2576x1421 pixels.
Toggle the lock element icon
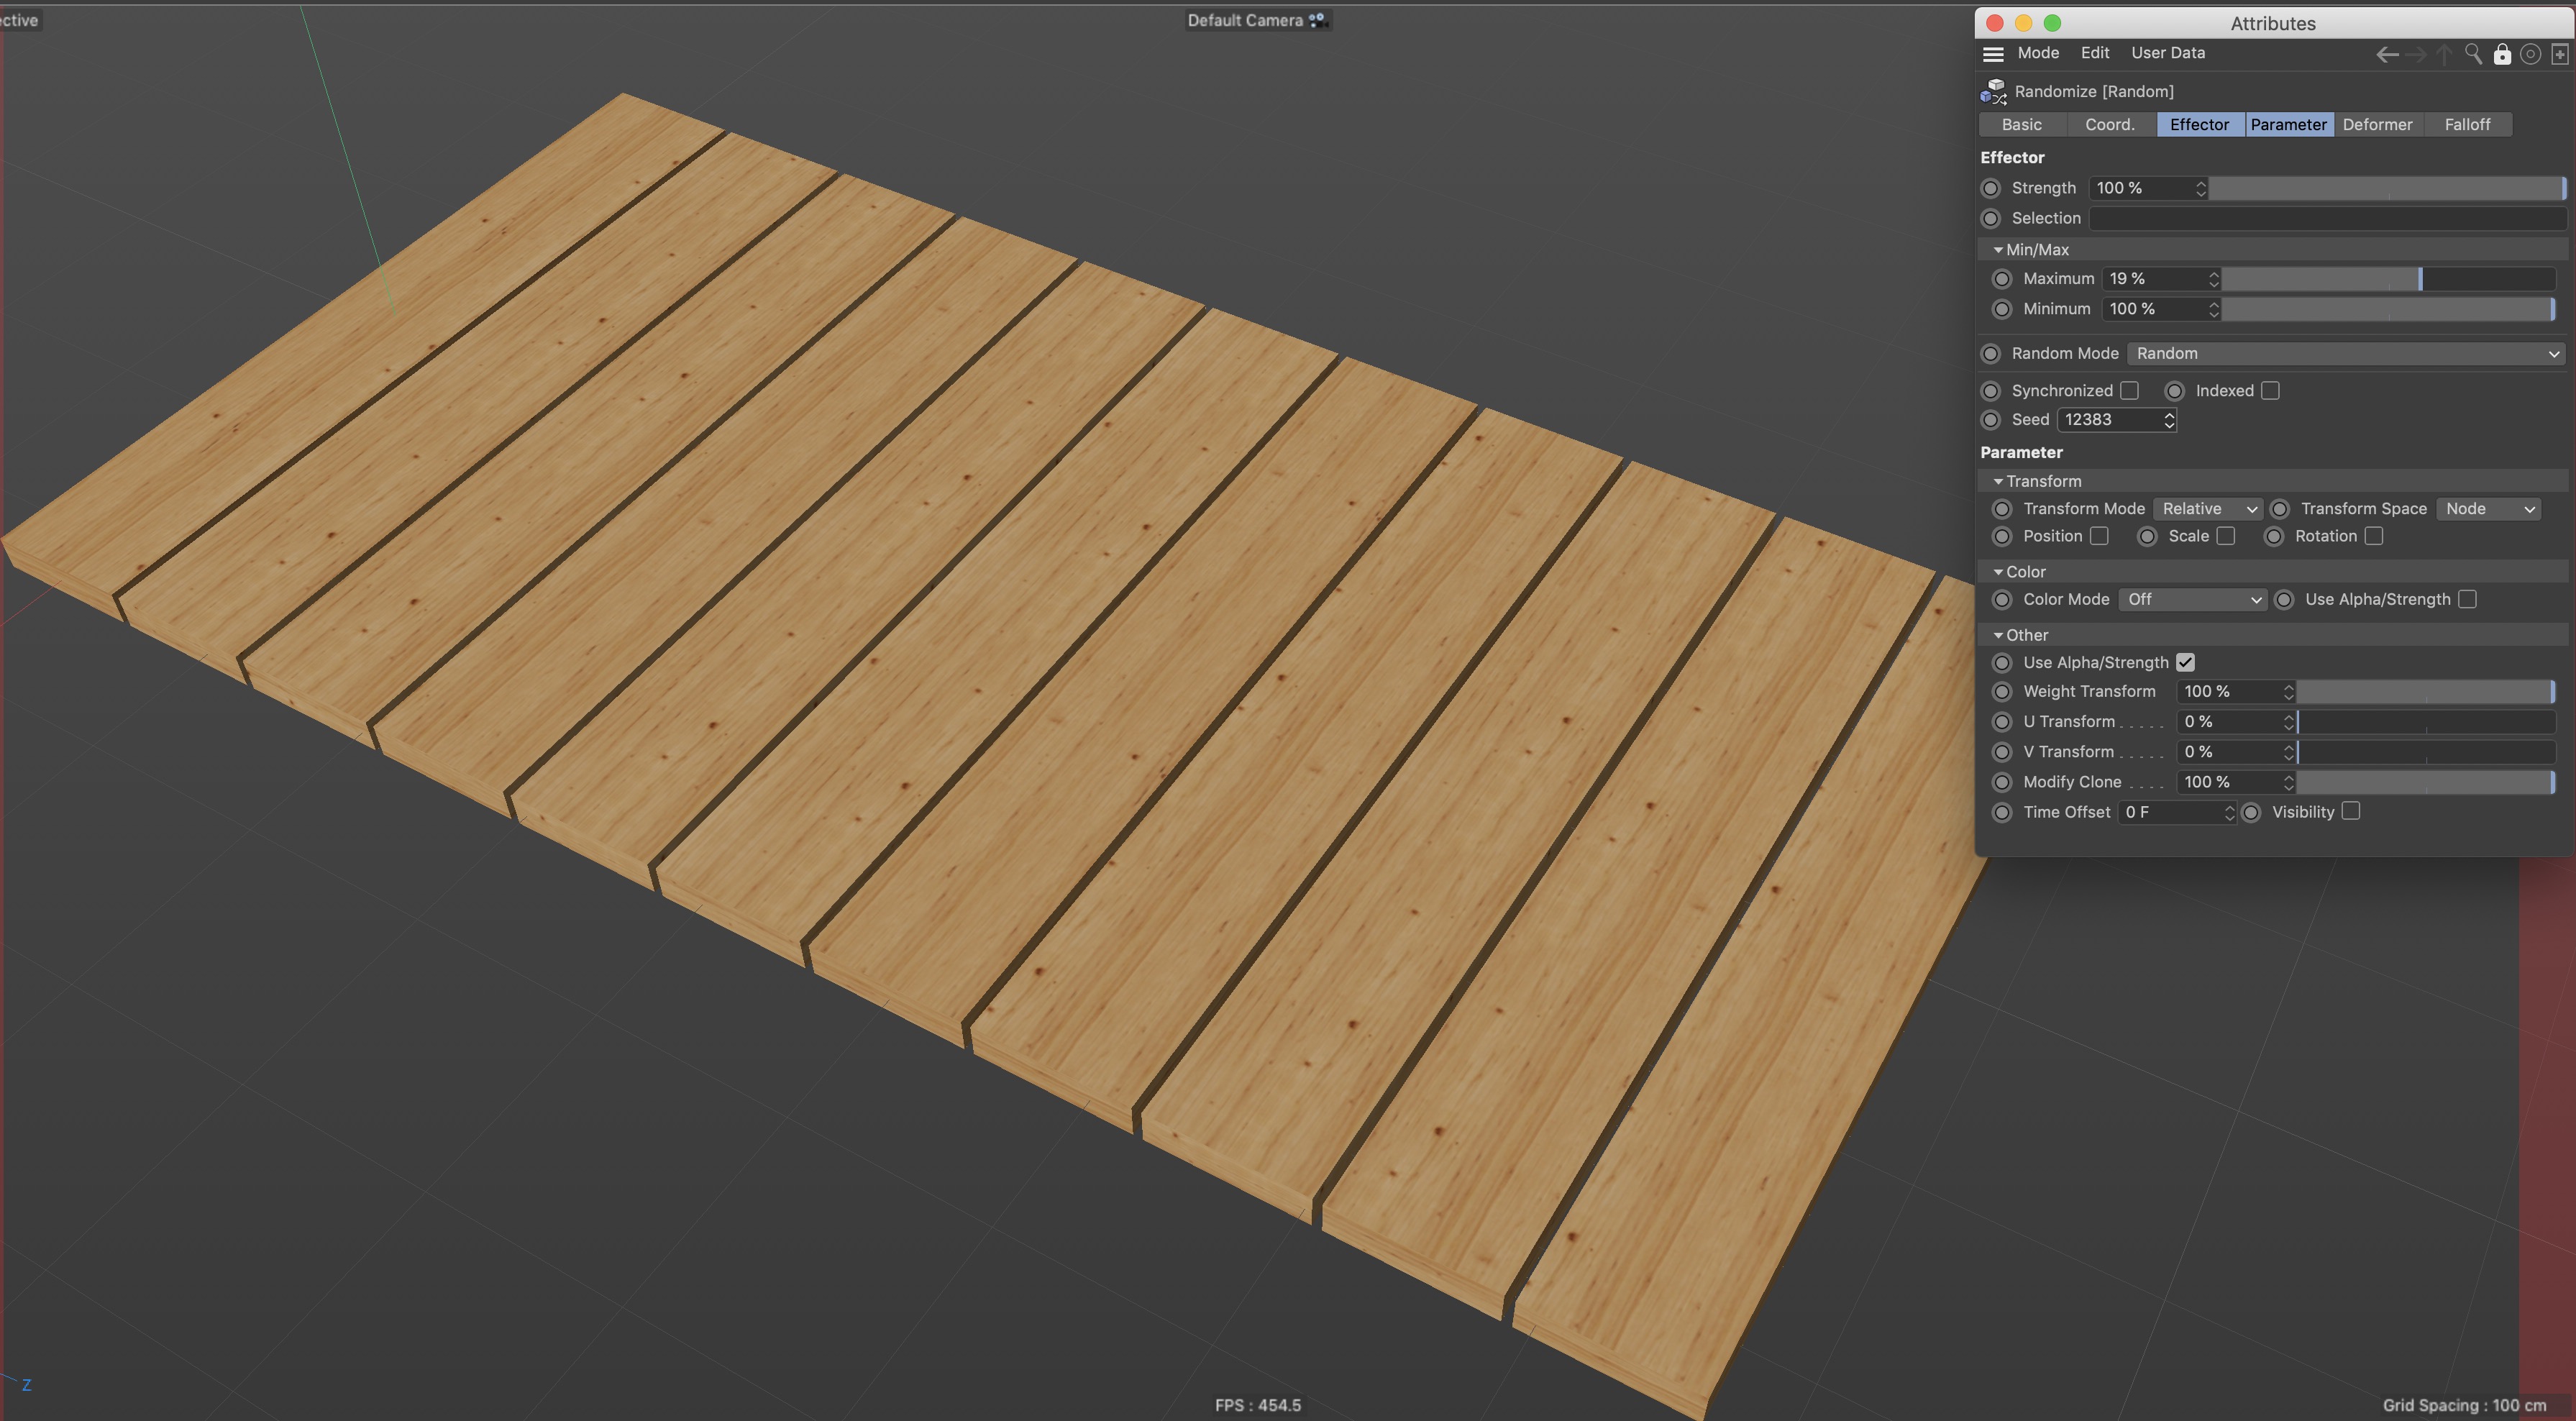tap(2502, 54)
